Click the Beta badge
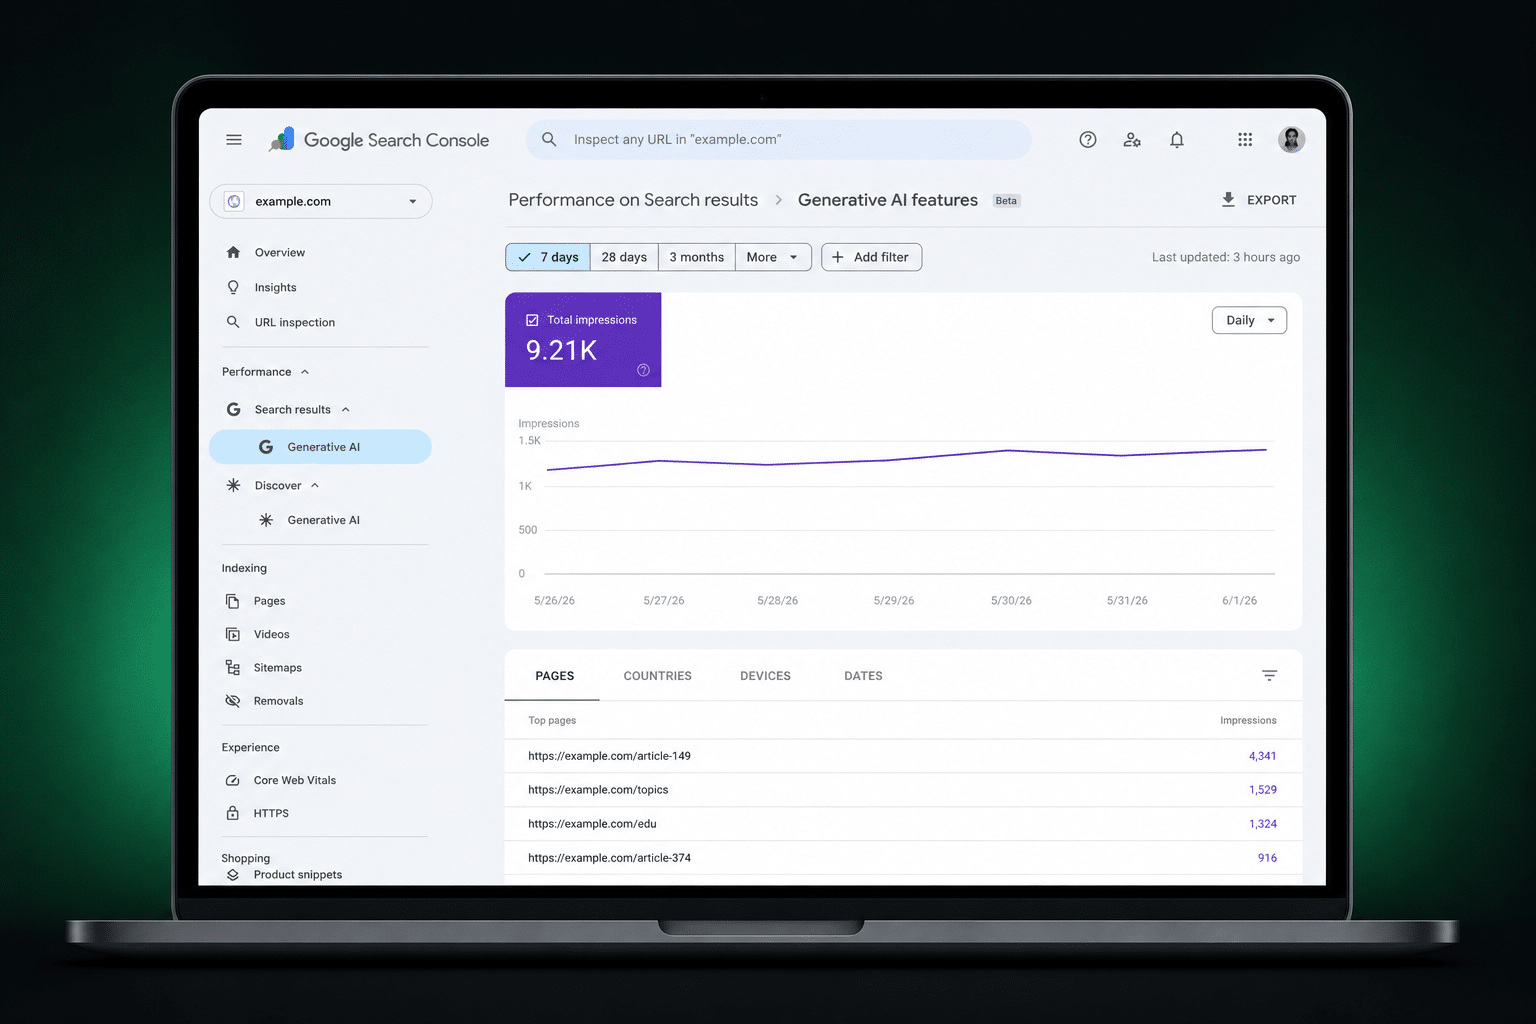Screen dimensions: 1536x1024 [1006, 201]
